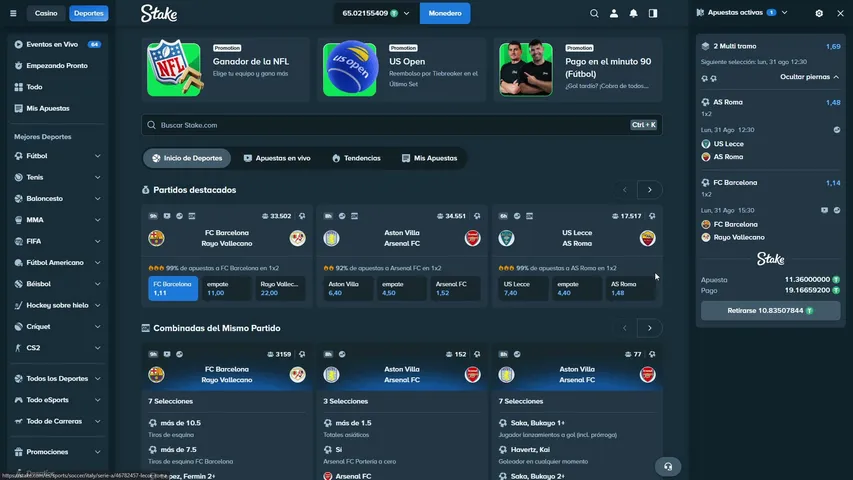This screenshot has height=480, width=853.
Task: Open Apuestas activas dropdown
Action: click(742, 13)
